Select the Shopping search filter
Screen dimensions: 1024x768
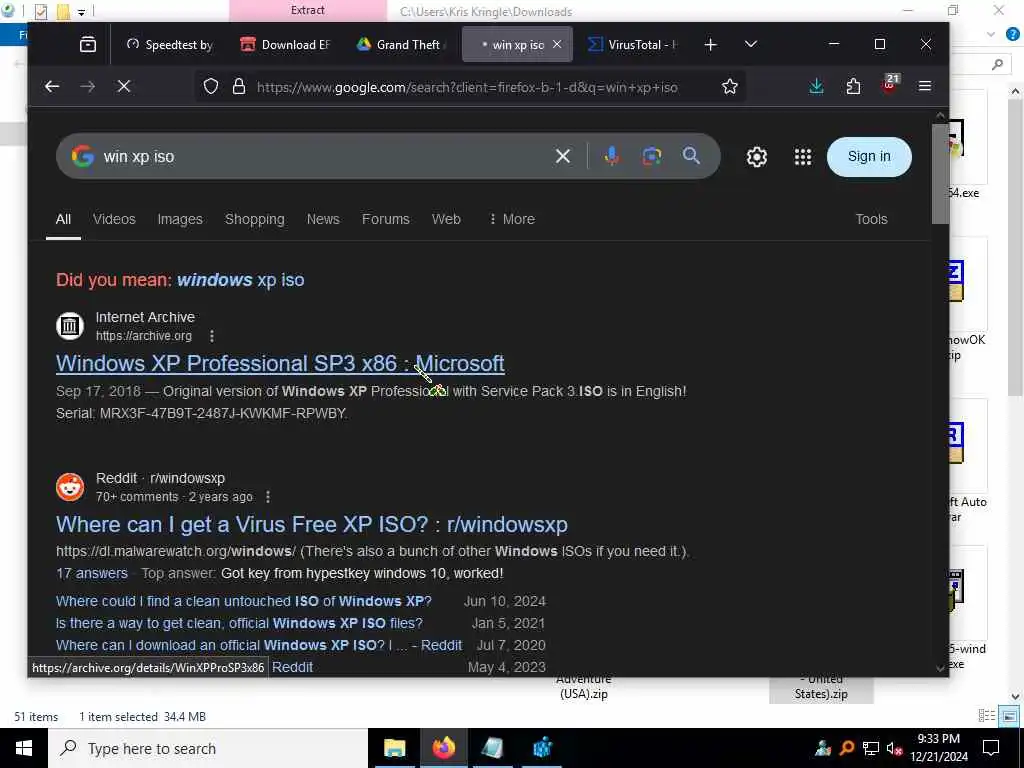coord(255,219)
